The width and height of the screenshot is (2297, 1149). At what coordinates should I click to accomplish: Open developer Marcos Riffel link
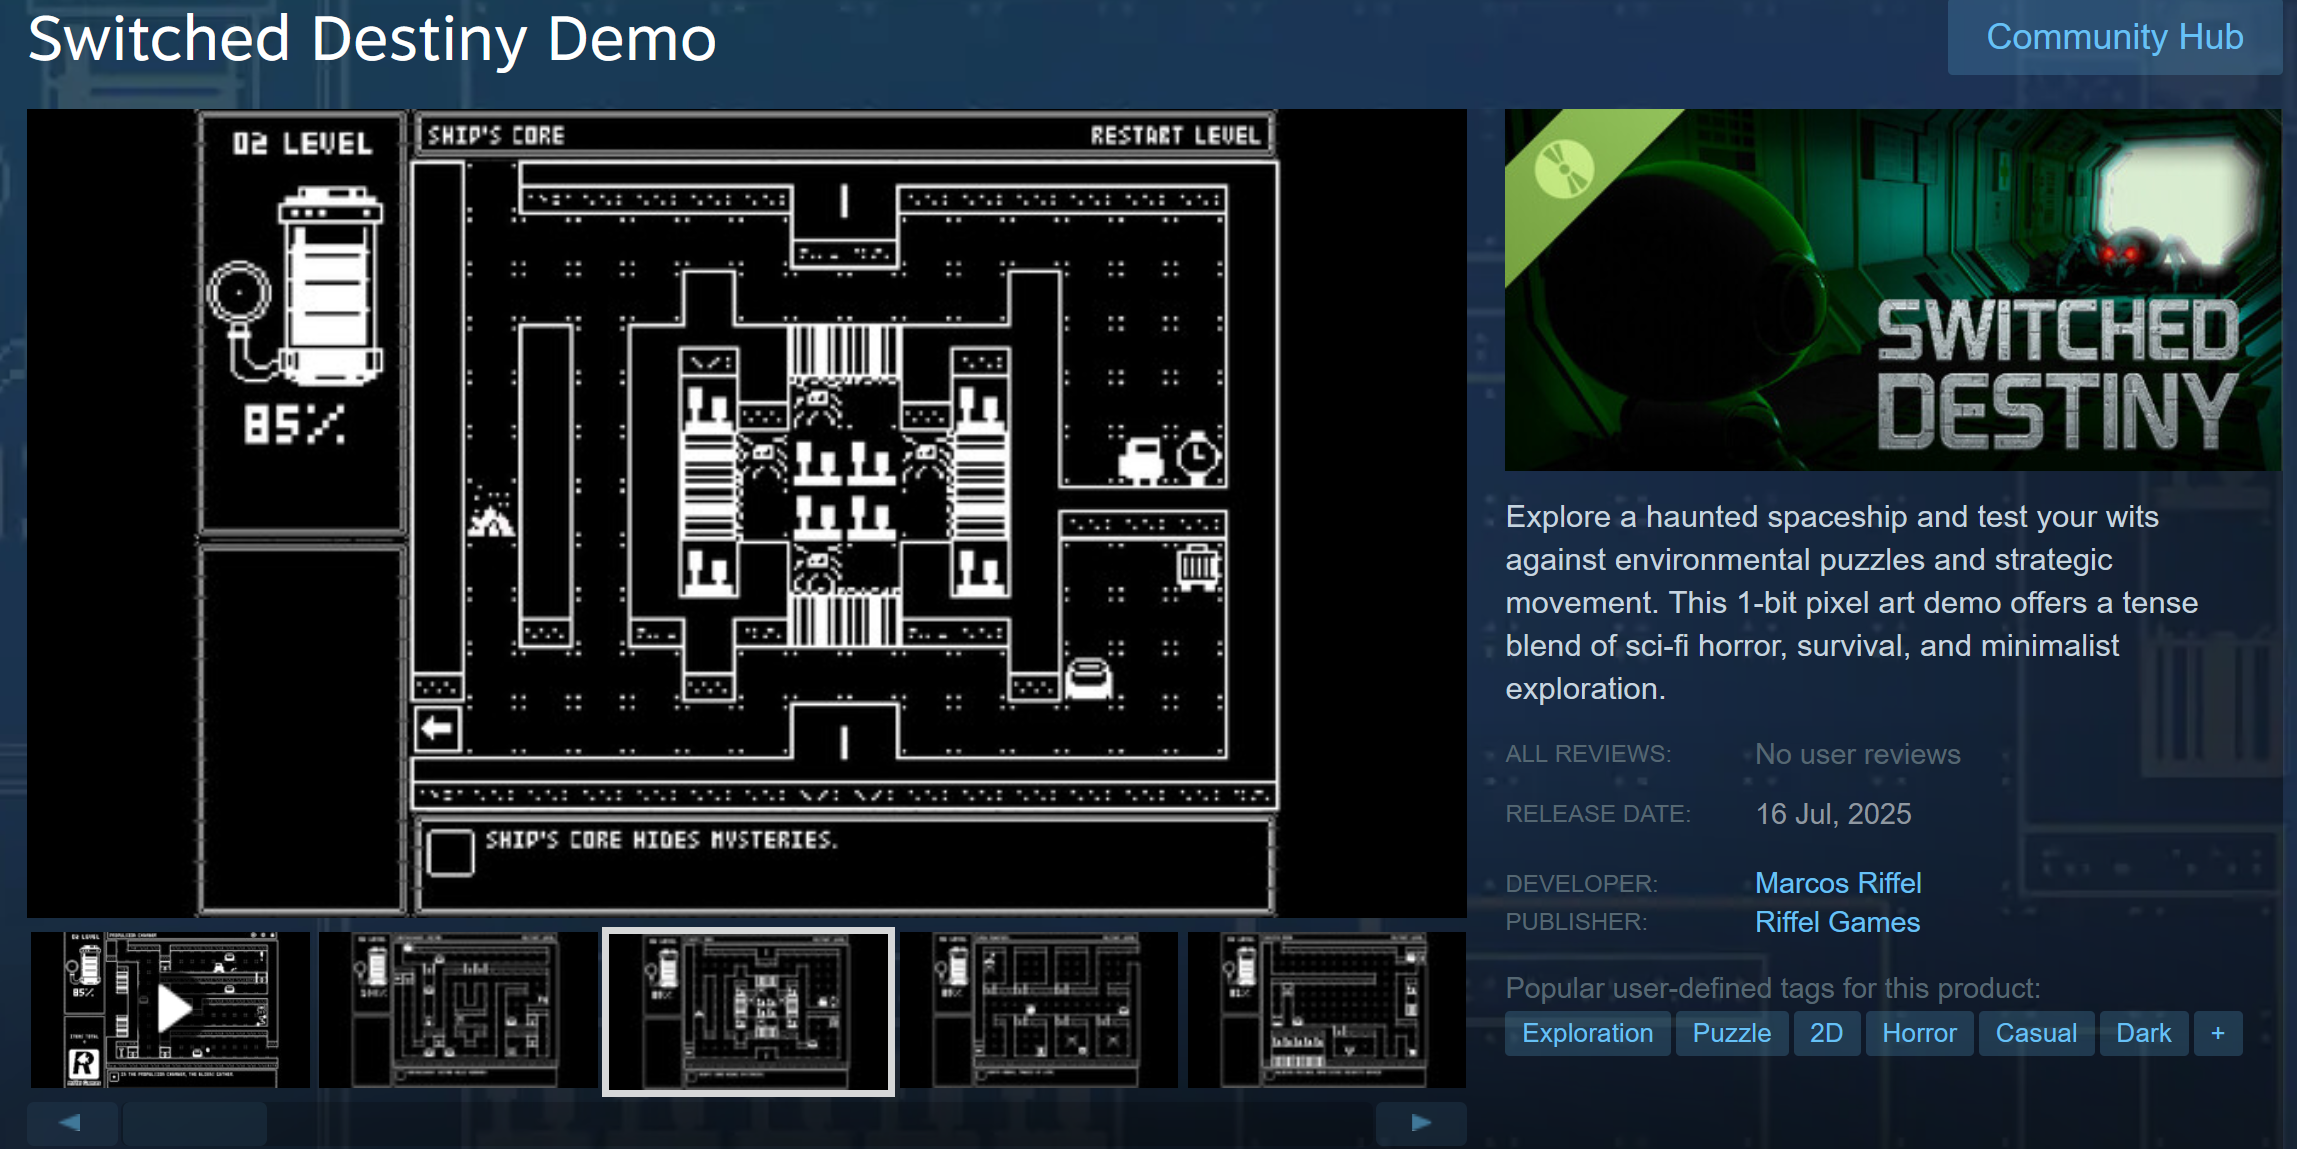click(1838, 883)
